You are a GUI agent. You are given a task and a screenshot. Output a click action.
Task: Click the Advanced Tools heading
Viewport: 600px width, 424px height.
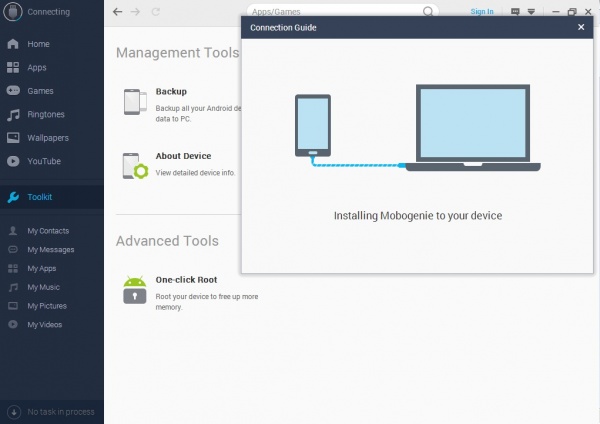coord(167,241)
